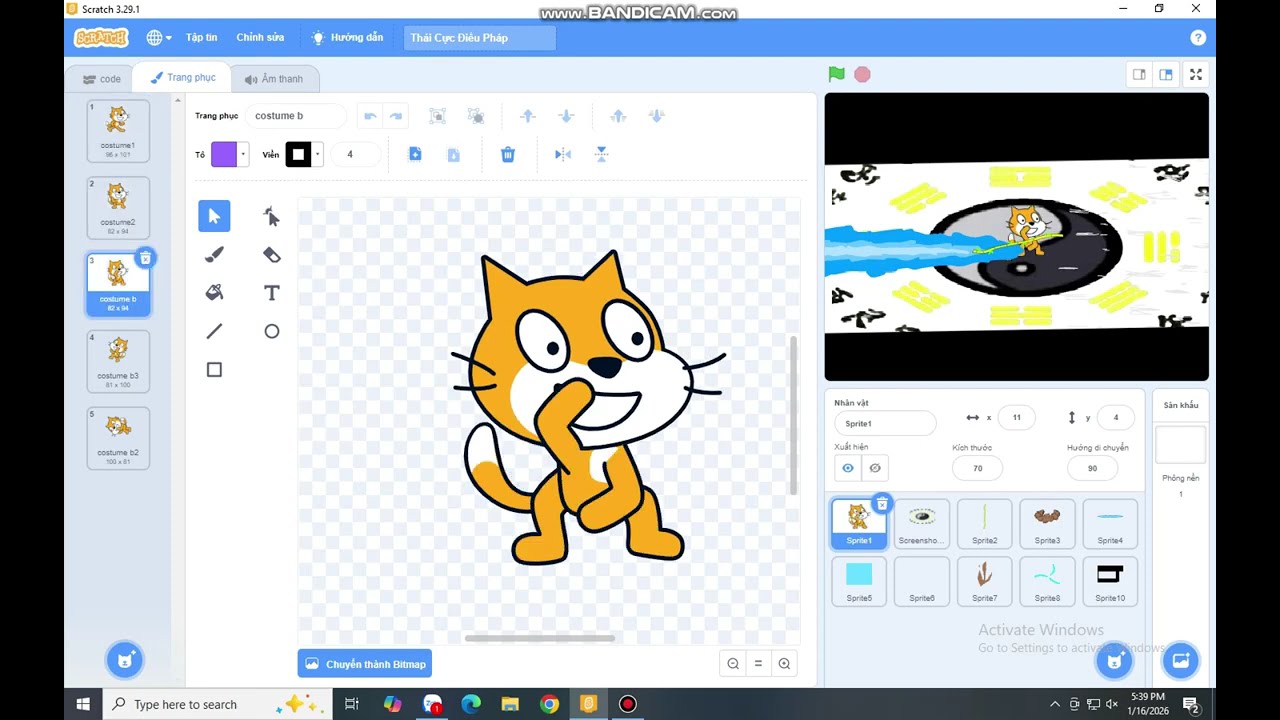Screen dimensions: 1280x720
Task: Flip costume vertically
Action: 601,154
